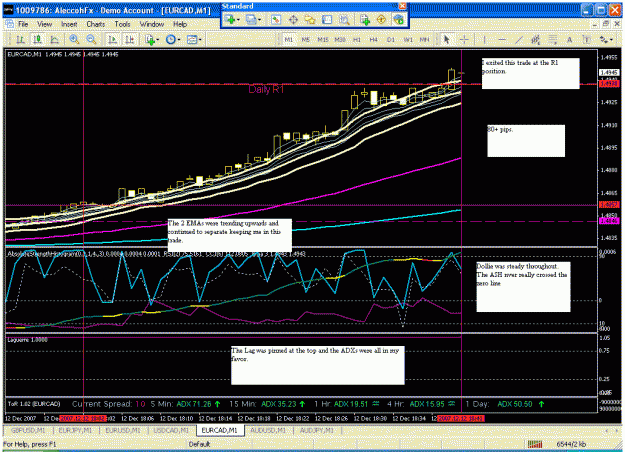Toggle the Data Window crosshair-target icon
The height and width of the screenshot is (452, 625).
tap(293, 20)
